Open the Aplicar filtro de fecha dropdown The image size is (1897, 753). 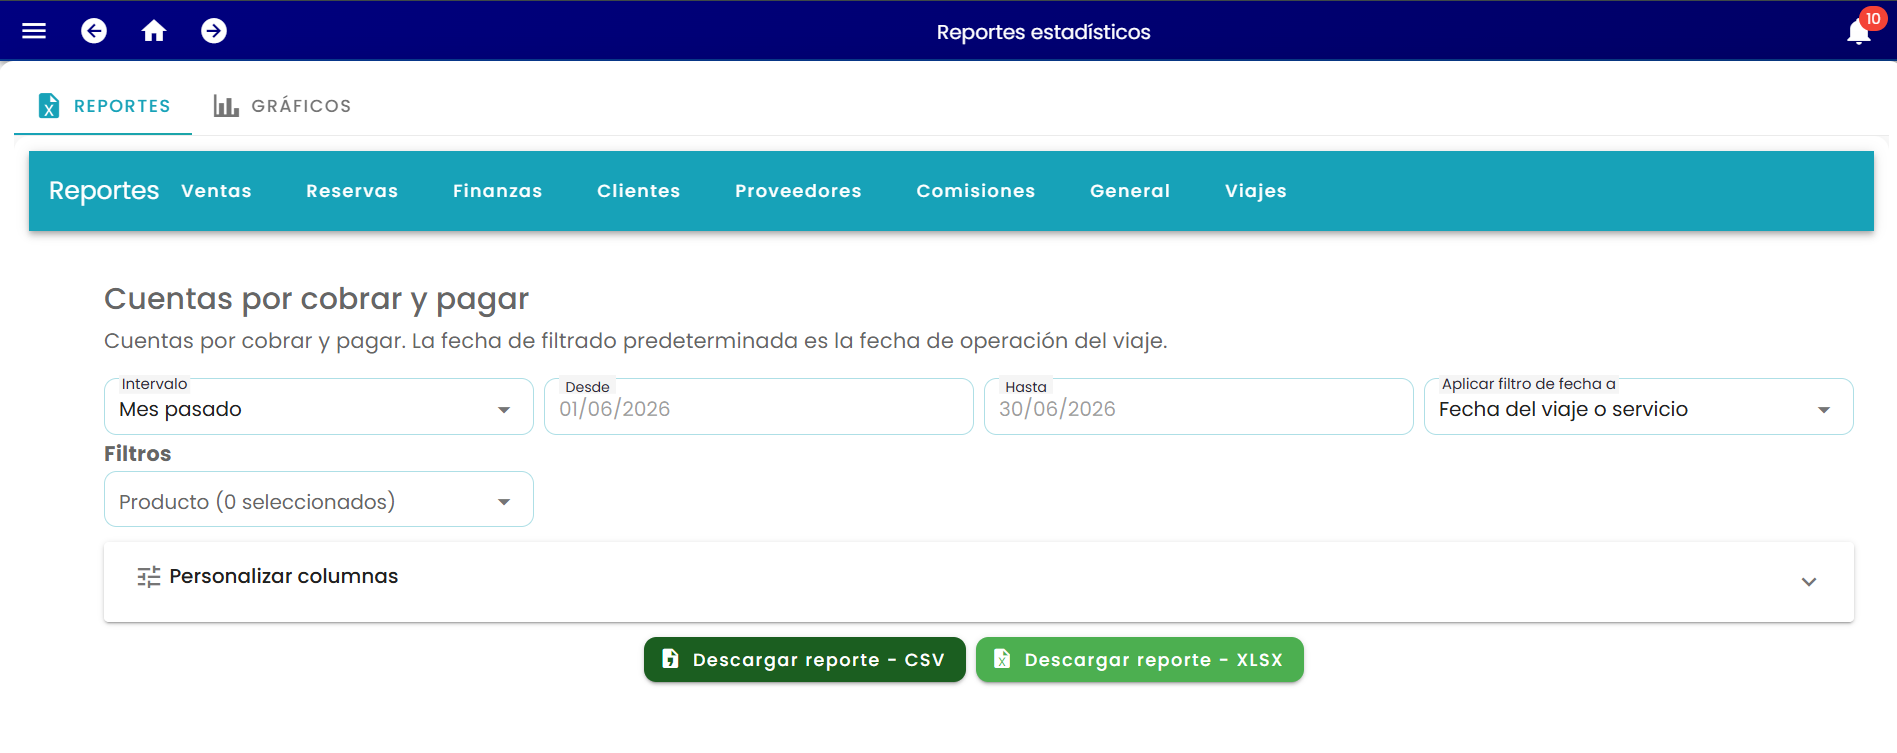1639,407
